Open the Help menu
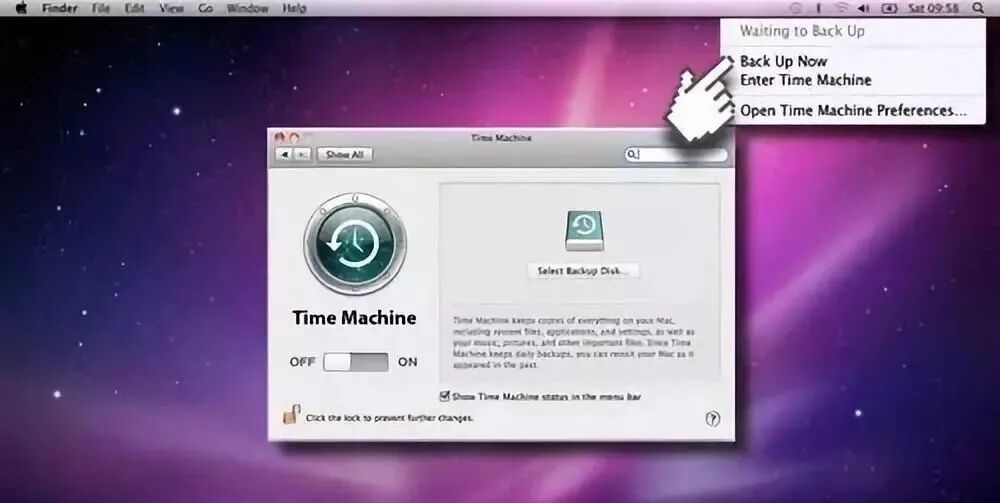This screenshot has width=1000, height=503. tap(294, 8)
